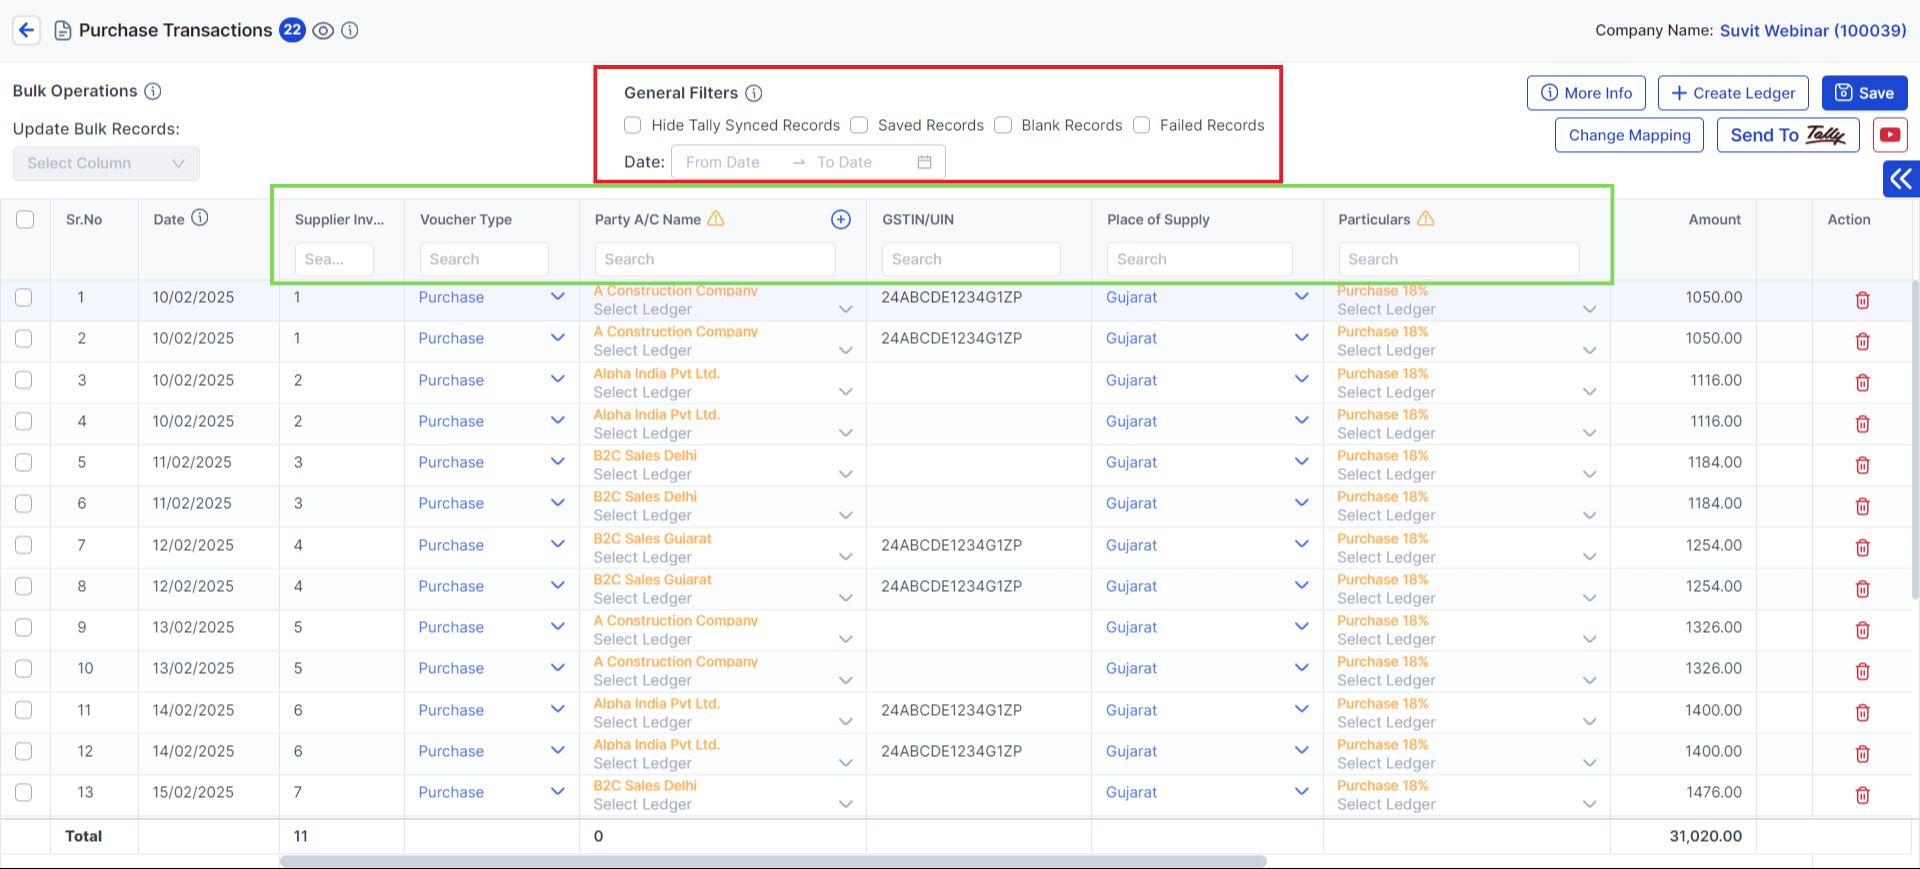
Task: Focus the GSTIN/UIN search field
Action: pos(971,259)
